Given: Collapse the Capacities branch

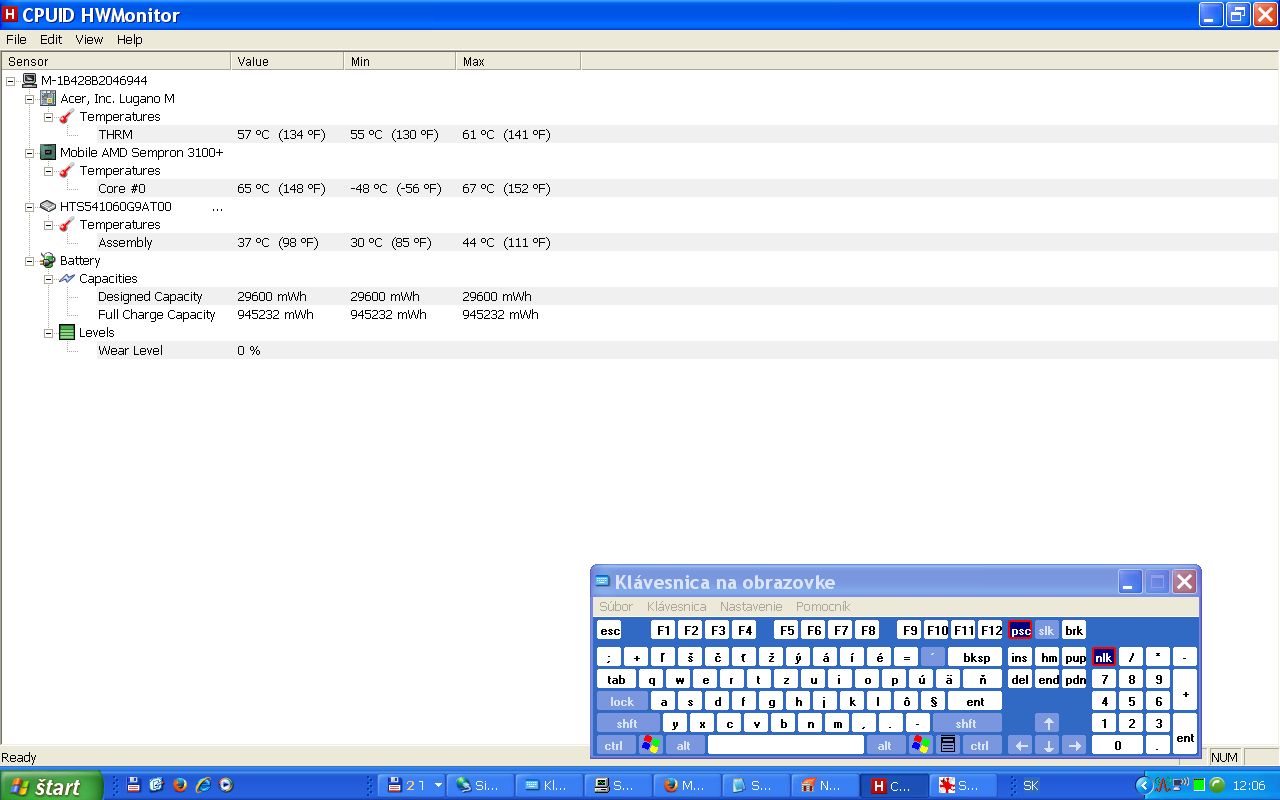Looking at the screenshot, I should (x=48, y=279).
